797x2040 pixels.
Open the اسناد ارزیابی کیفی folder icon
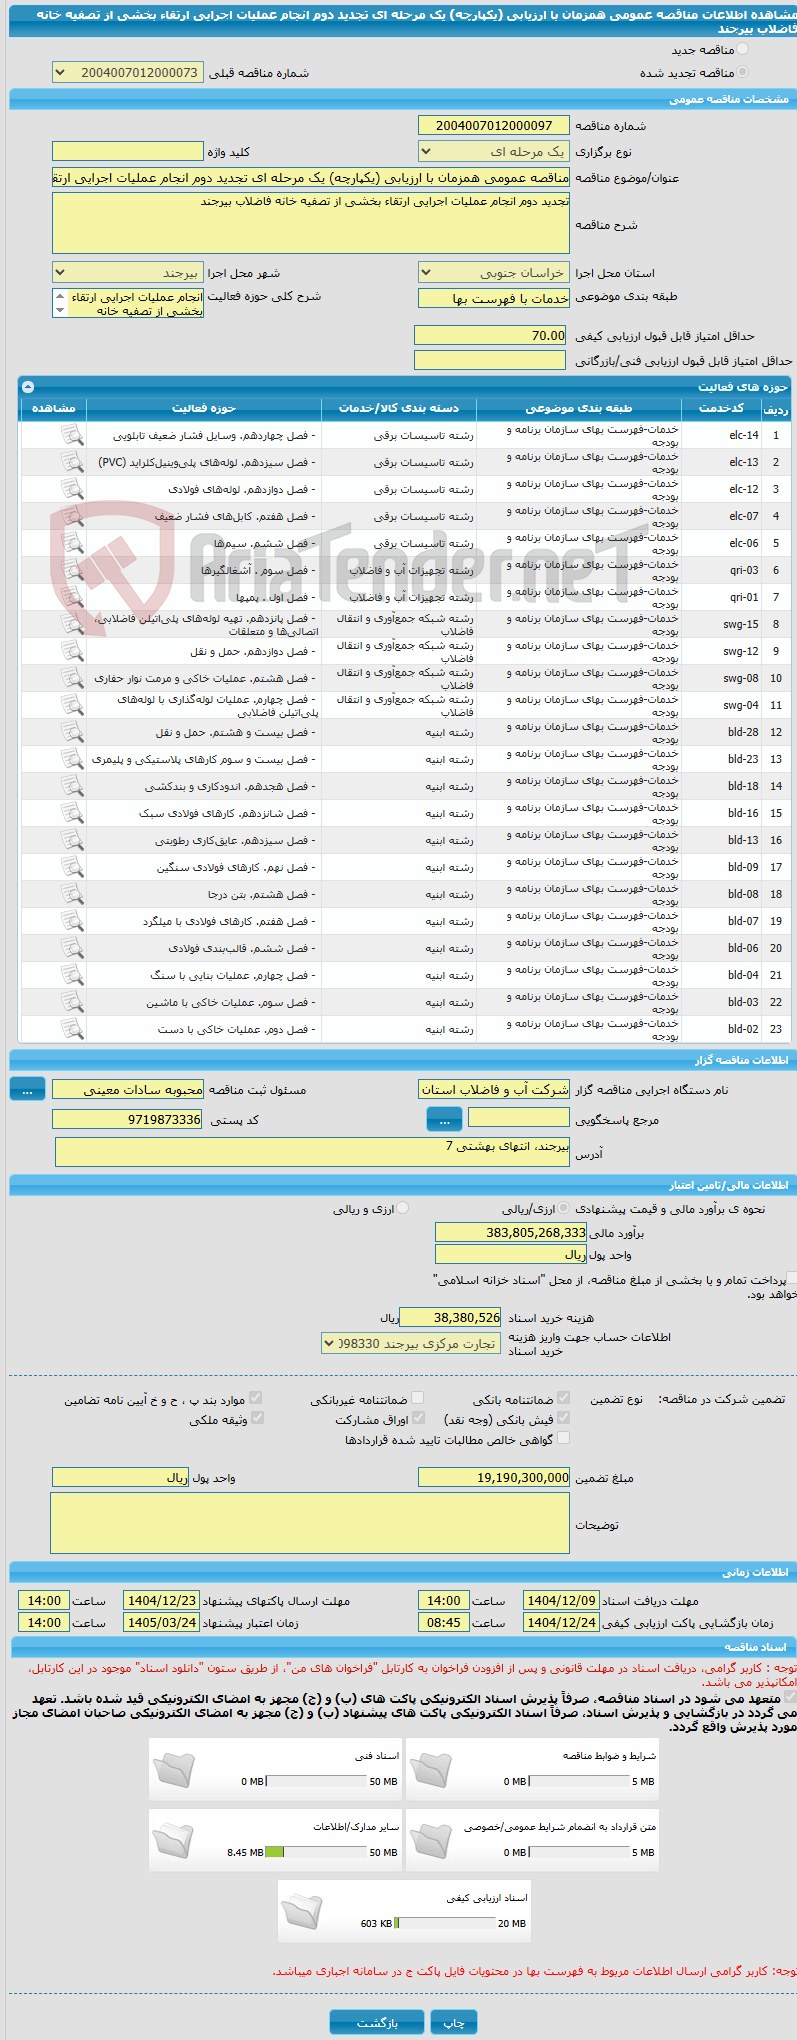[x=302, y=1911]
